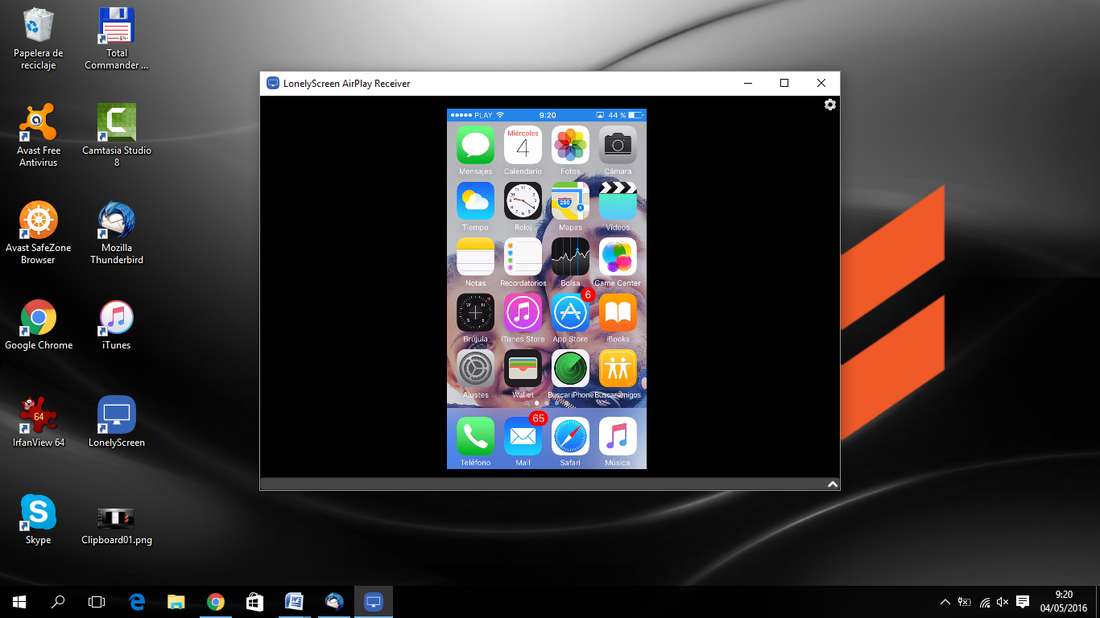Open Mail with 65 badge
The width and height of the screenshot is (1100, 618).
(x=523, y=436)
